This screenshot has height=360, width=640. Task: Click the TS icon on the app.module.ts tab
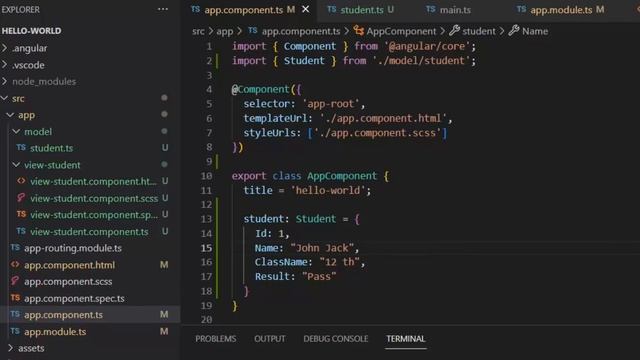point(521,9)
